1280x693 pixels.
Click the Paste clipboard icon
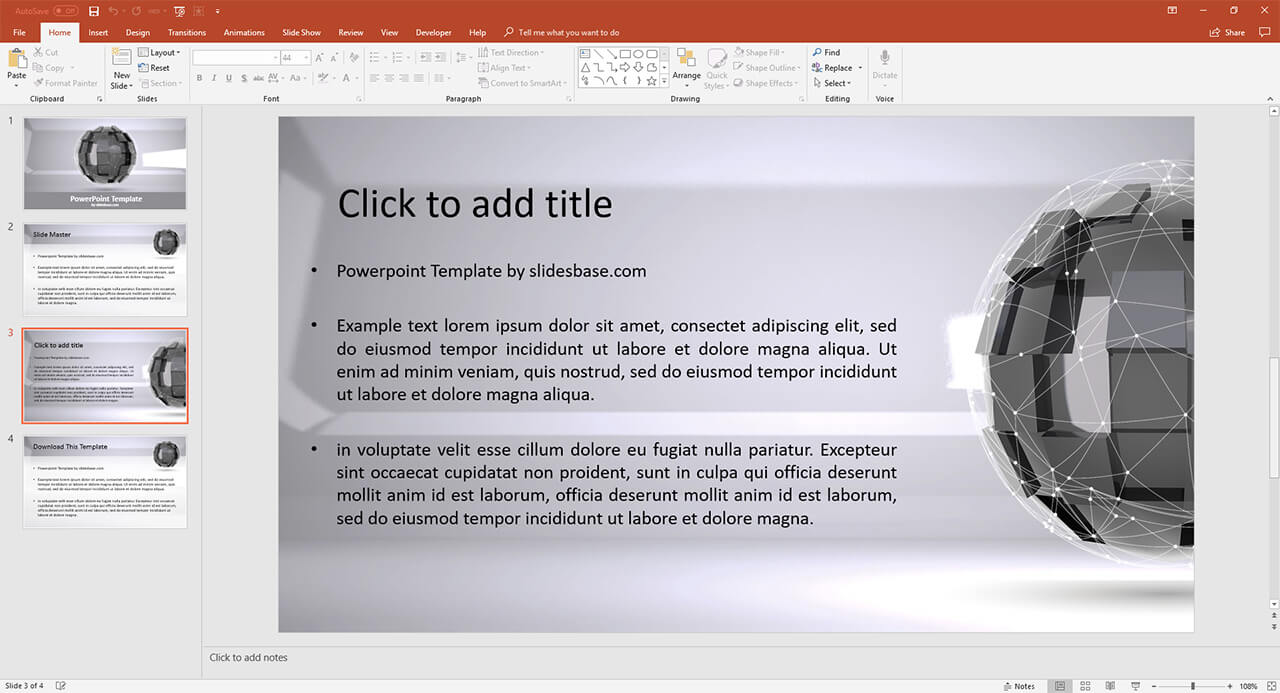[17, 63]
